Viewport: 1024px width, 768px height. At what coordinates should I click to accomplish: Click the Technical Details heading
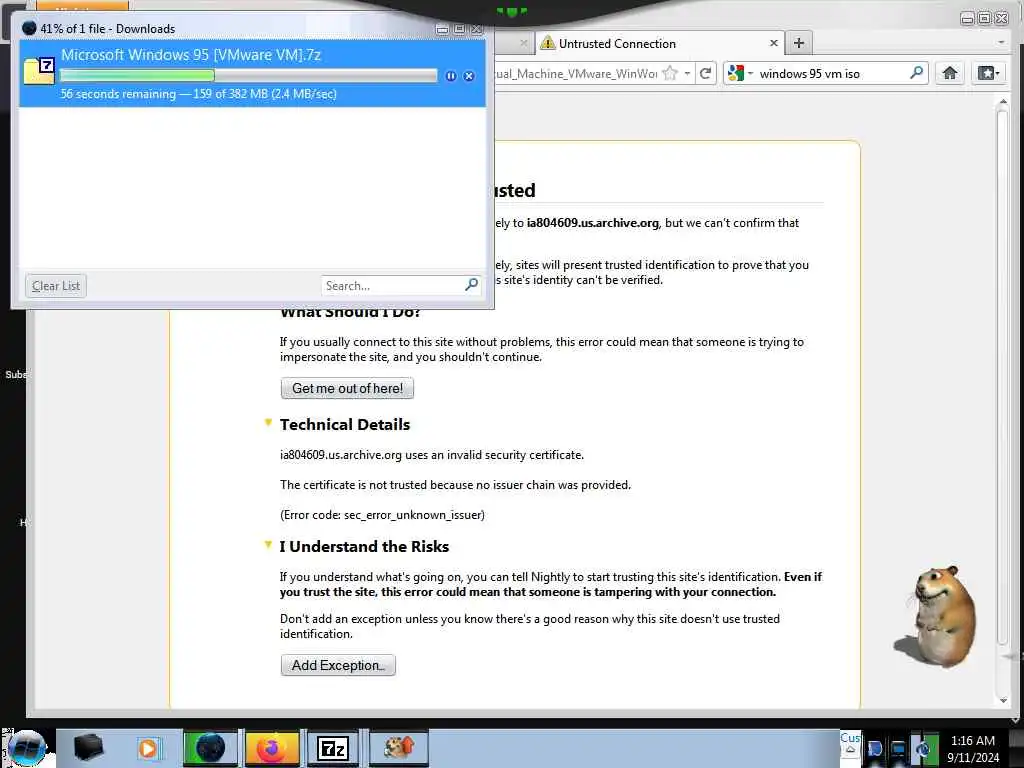tap(345, 424)
